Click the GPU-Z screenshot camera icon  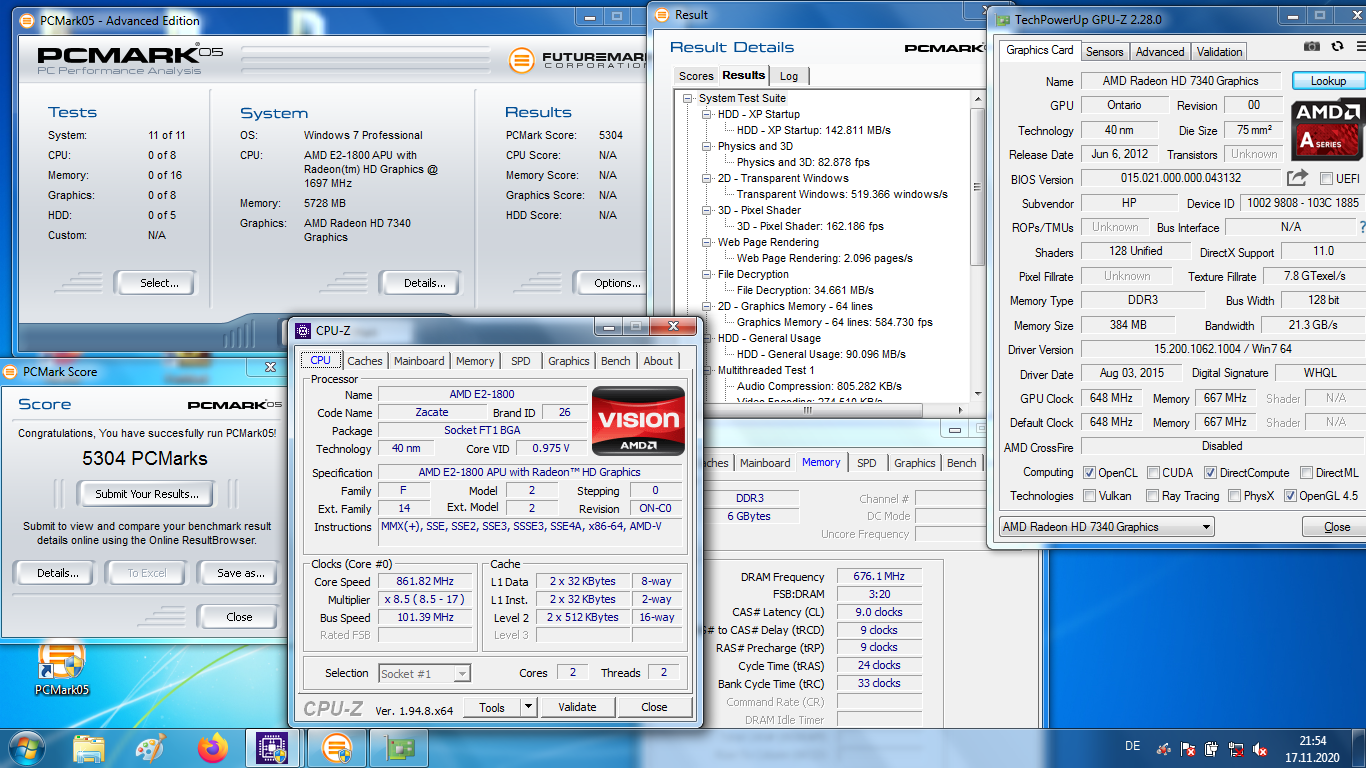(1311, 46)
